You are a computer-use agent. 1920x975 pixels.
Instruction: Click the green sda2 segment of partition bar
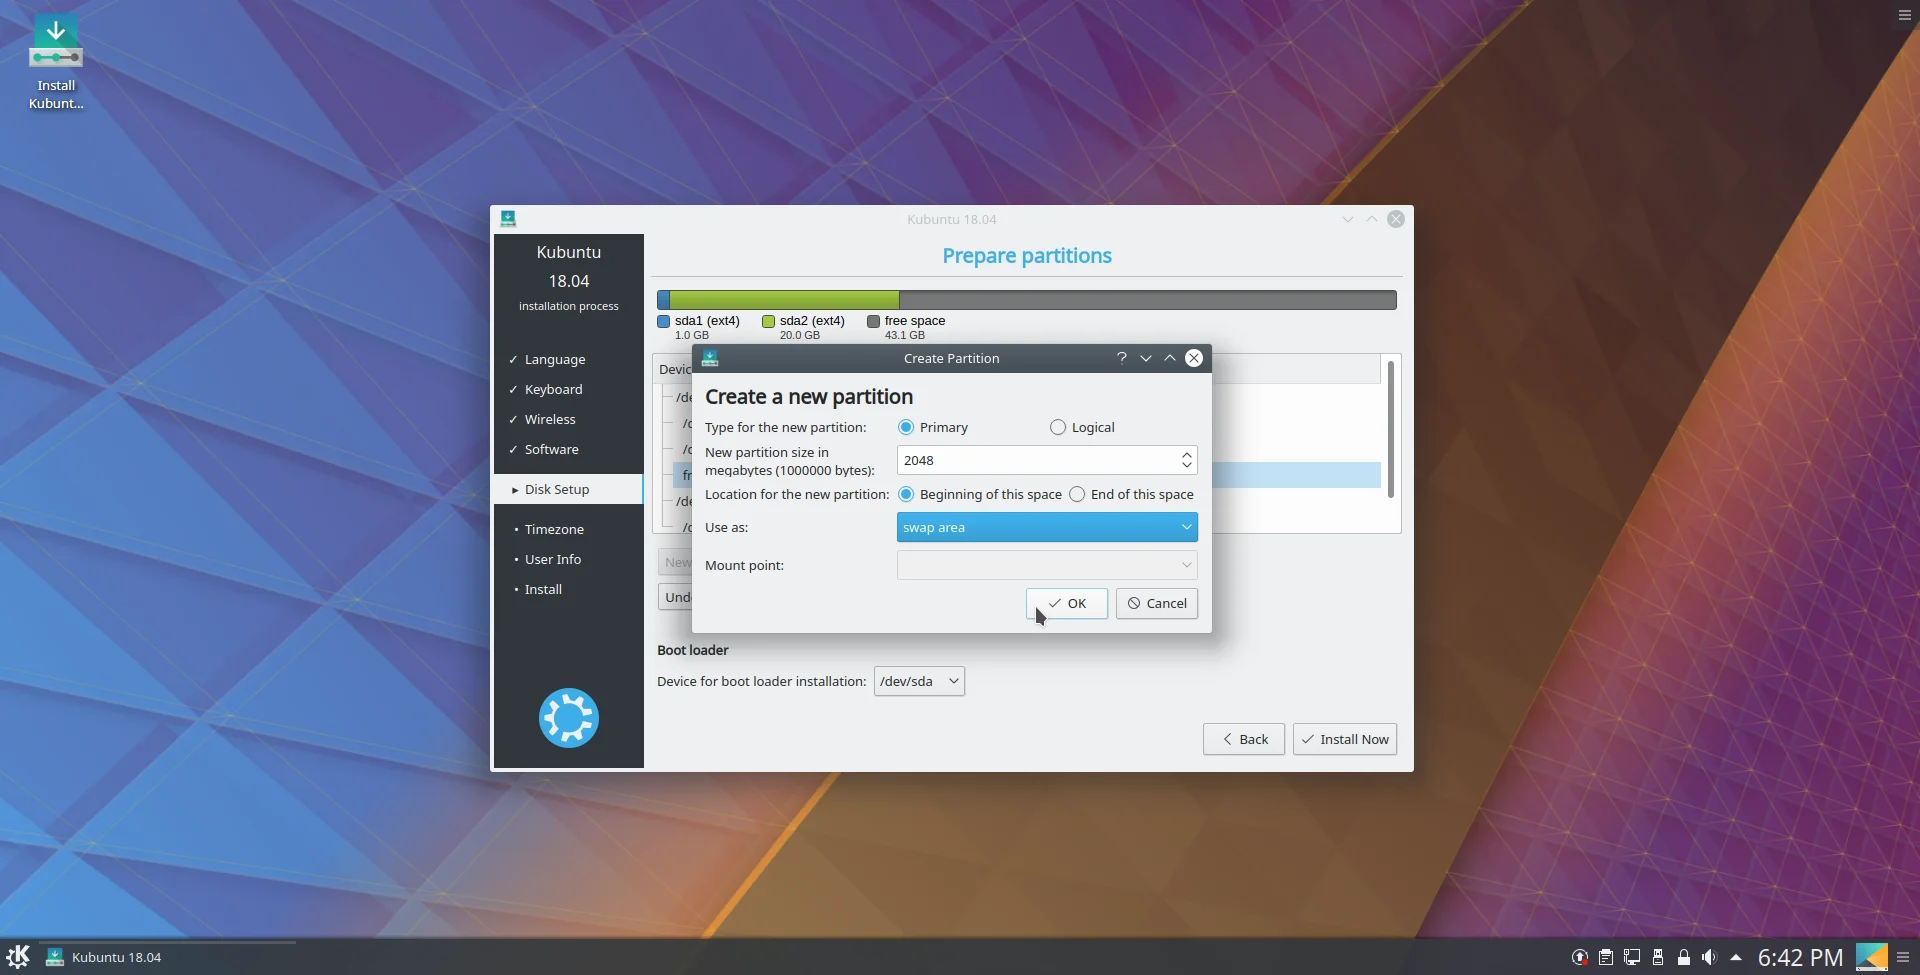click(x=784, y=300)
